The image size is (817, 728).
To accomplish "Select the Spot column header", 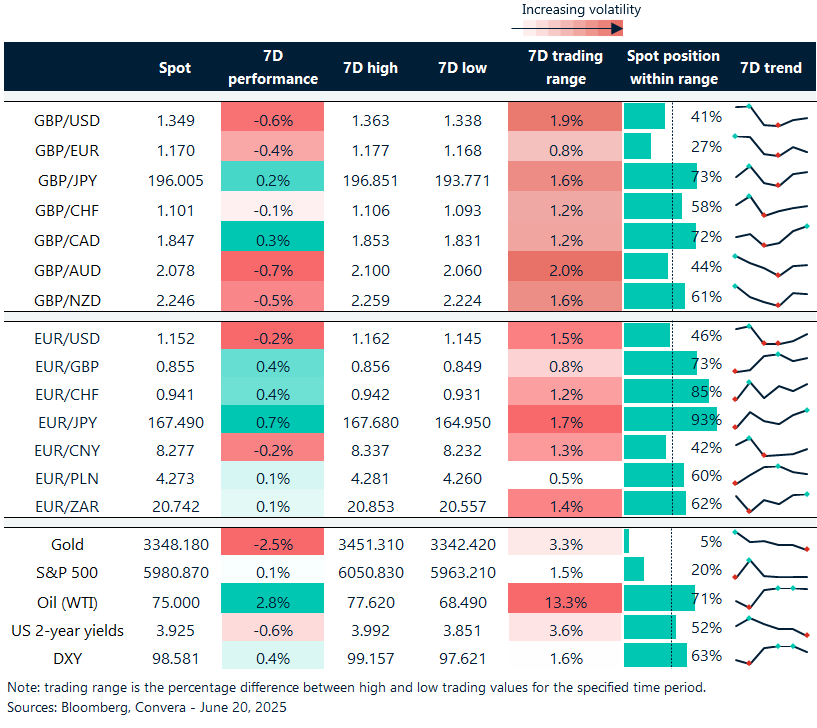I will pyautogui.click(x=175, y=68).
